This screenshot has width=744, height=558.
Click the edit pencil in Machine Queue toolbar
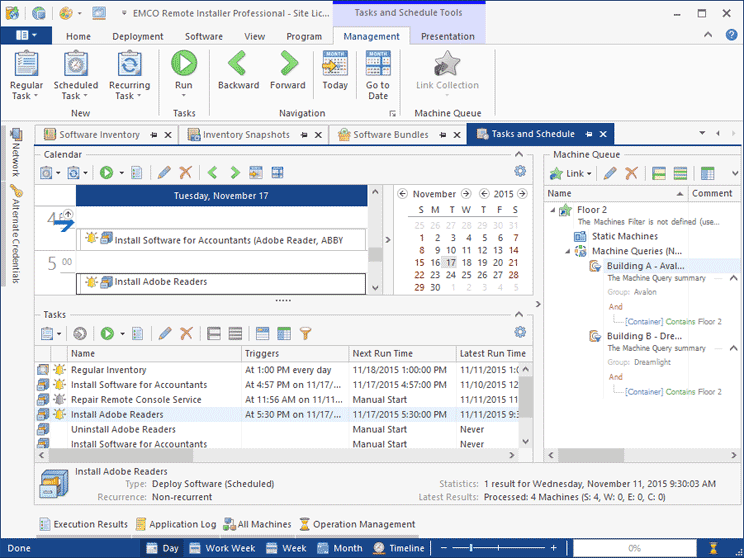(x=609, y=173)
